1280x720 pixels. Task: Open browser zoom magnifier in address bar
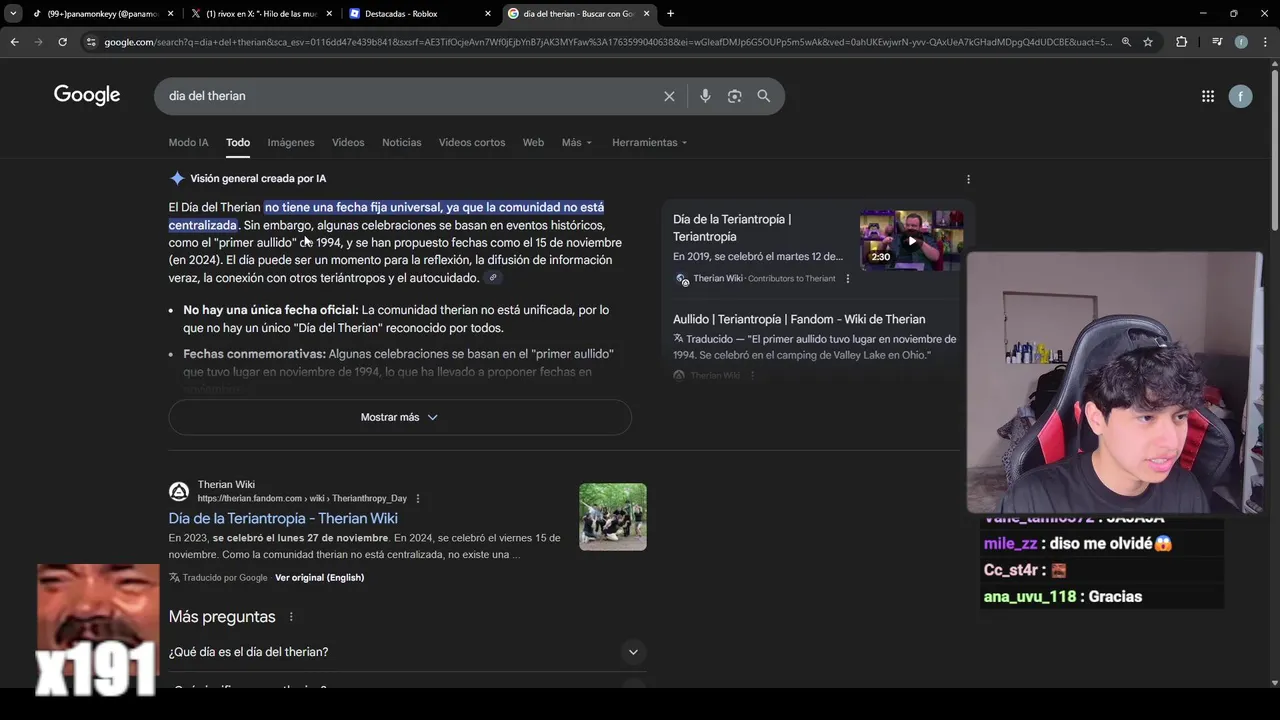1126,42
